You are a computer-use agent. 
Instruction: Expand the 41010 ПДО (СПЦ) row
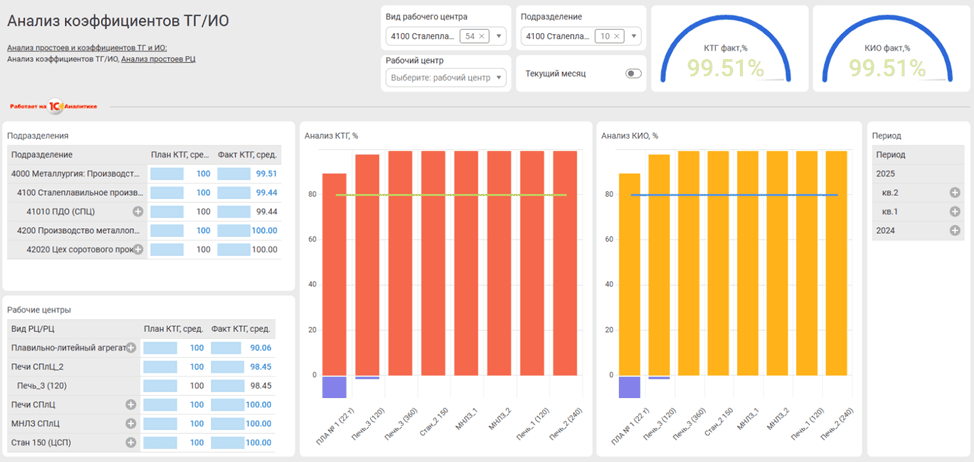(x=138, y=212)
